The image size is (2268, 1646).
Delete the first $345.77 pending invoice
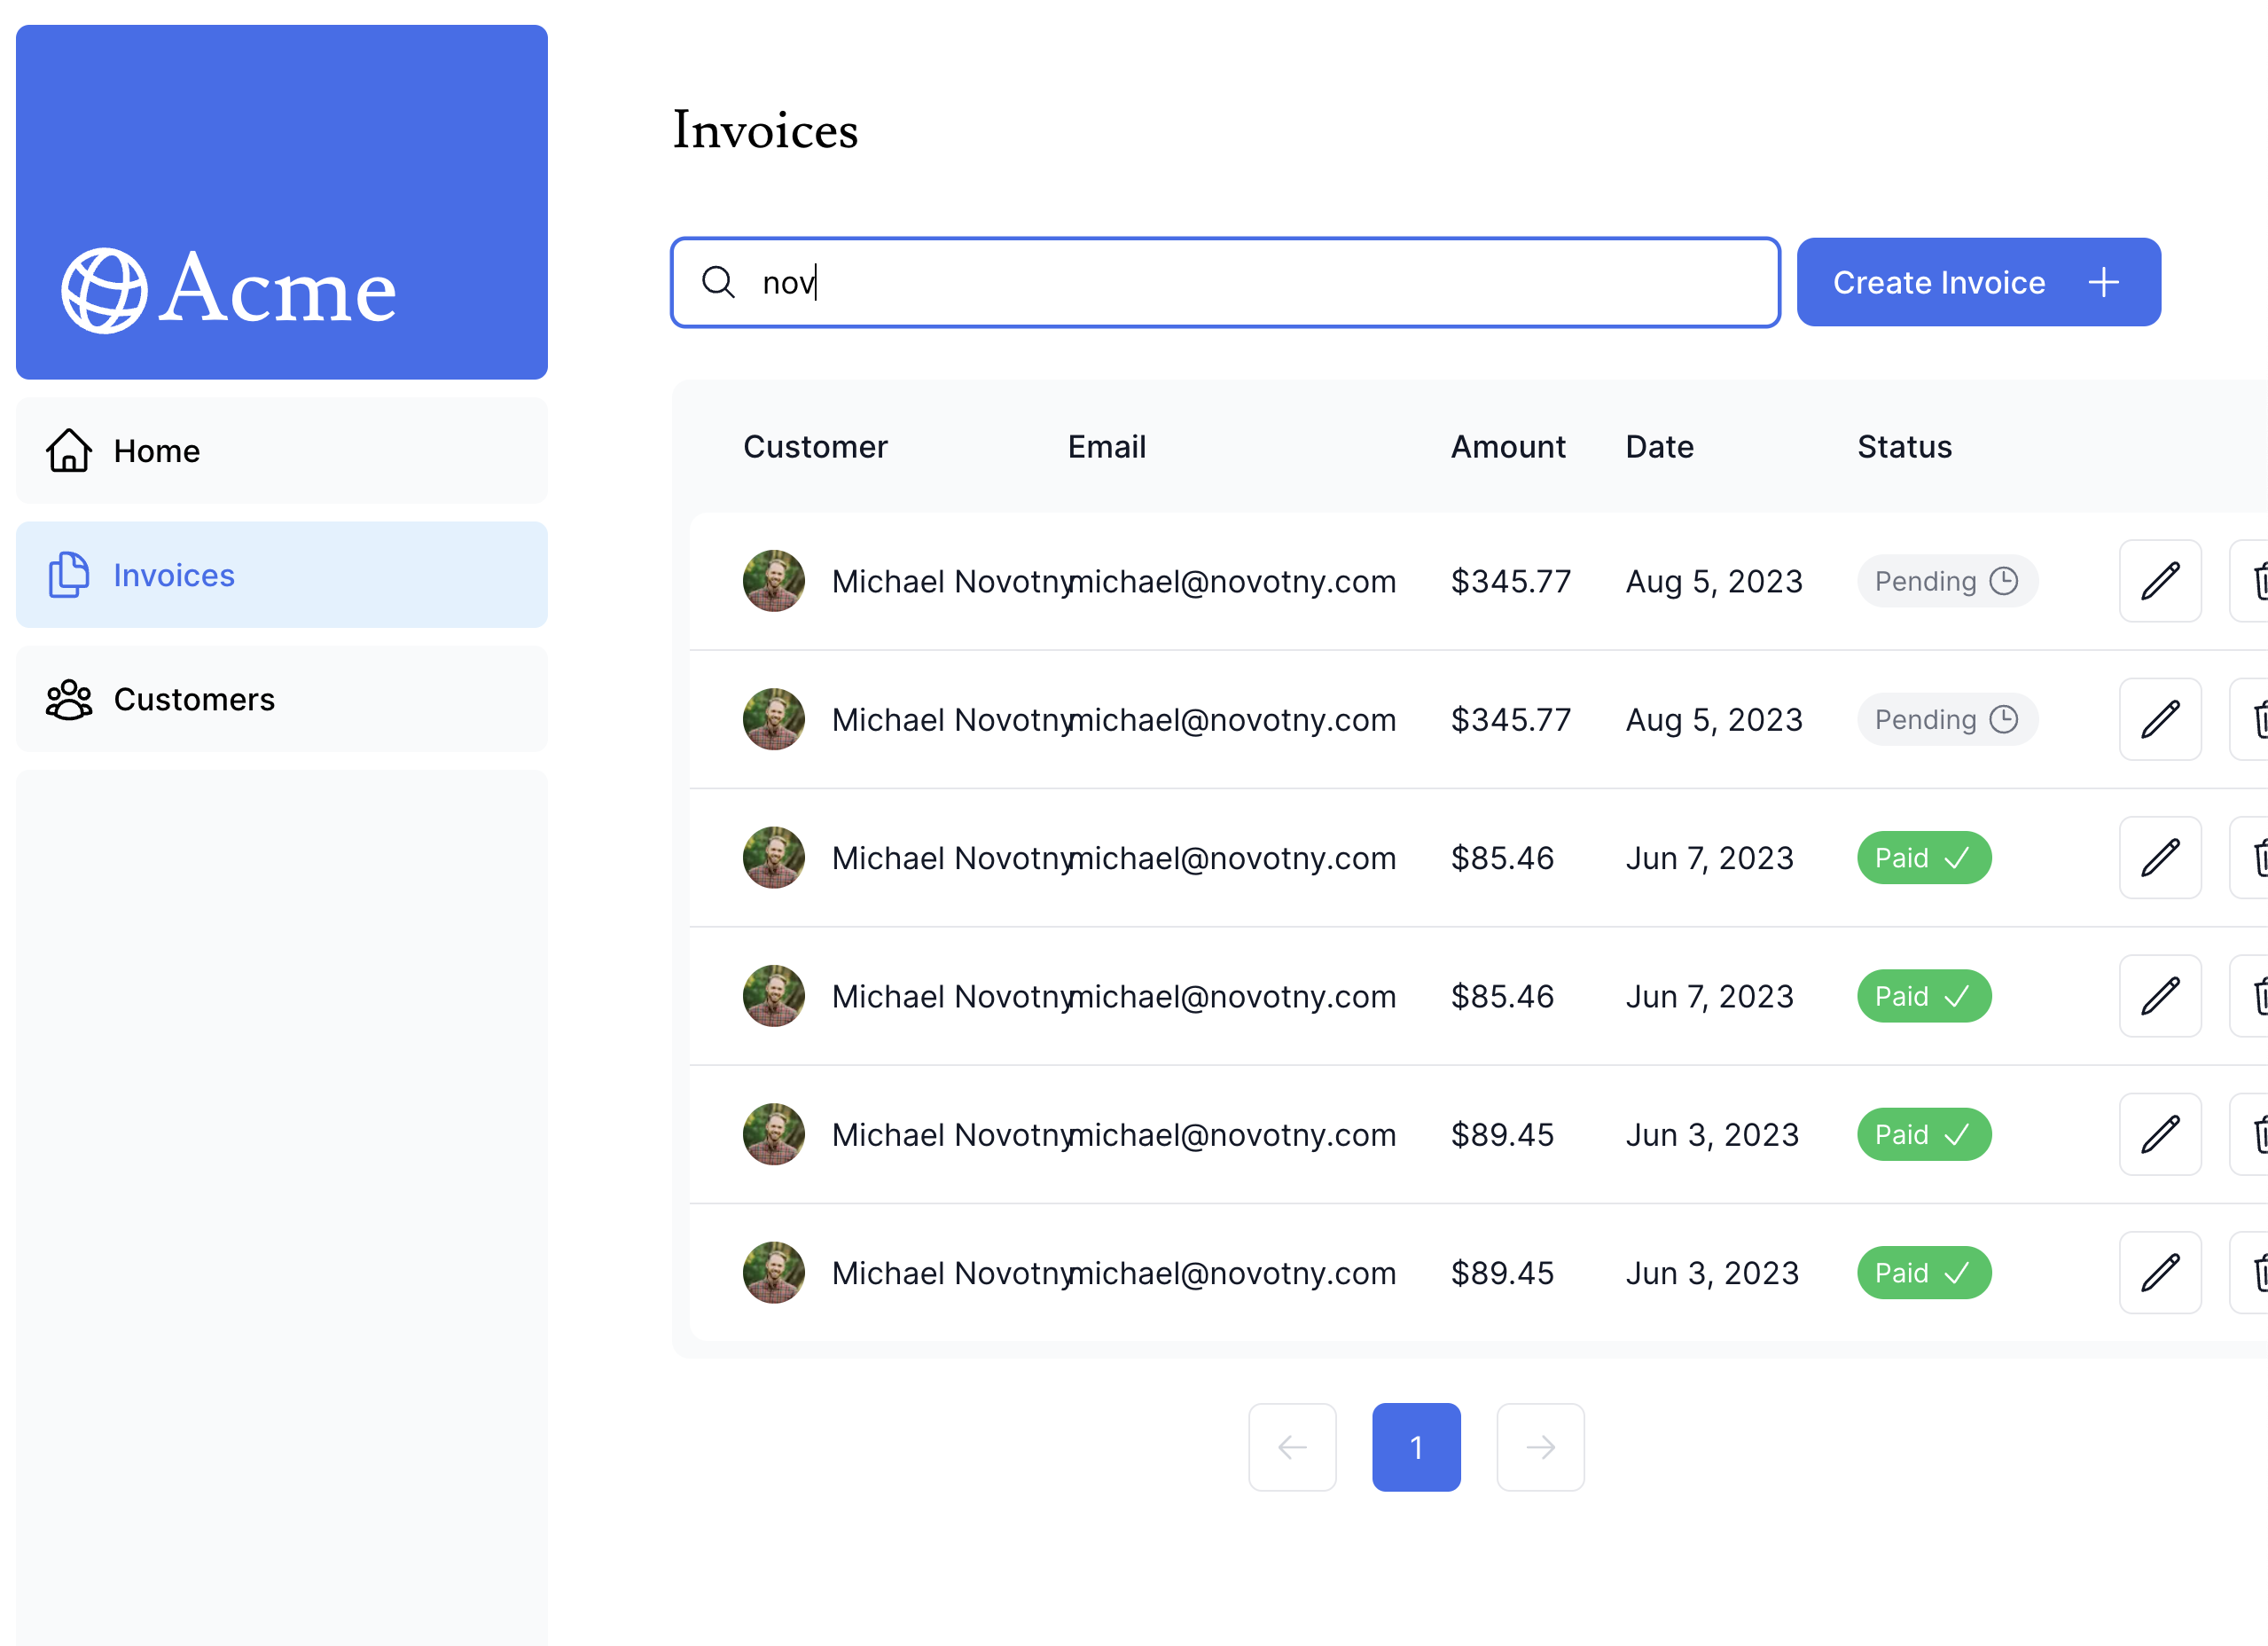coord(2256,581)
